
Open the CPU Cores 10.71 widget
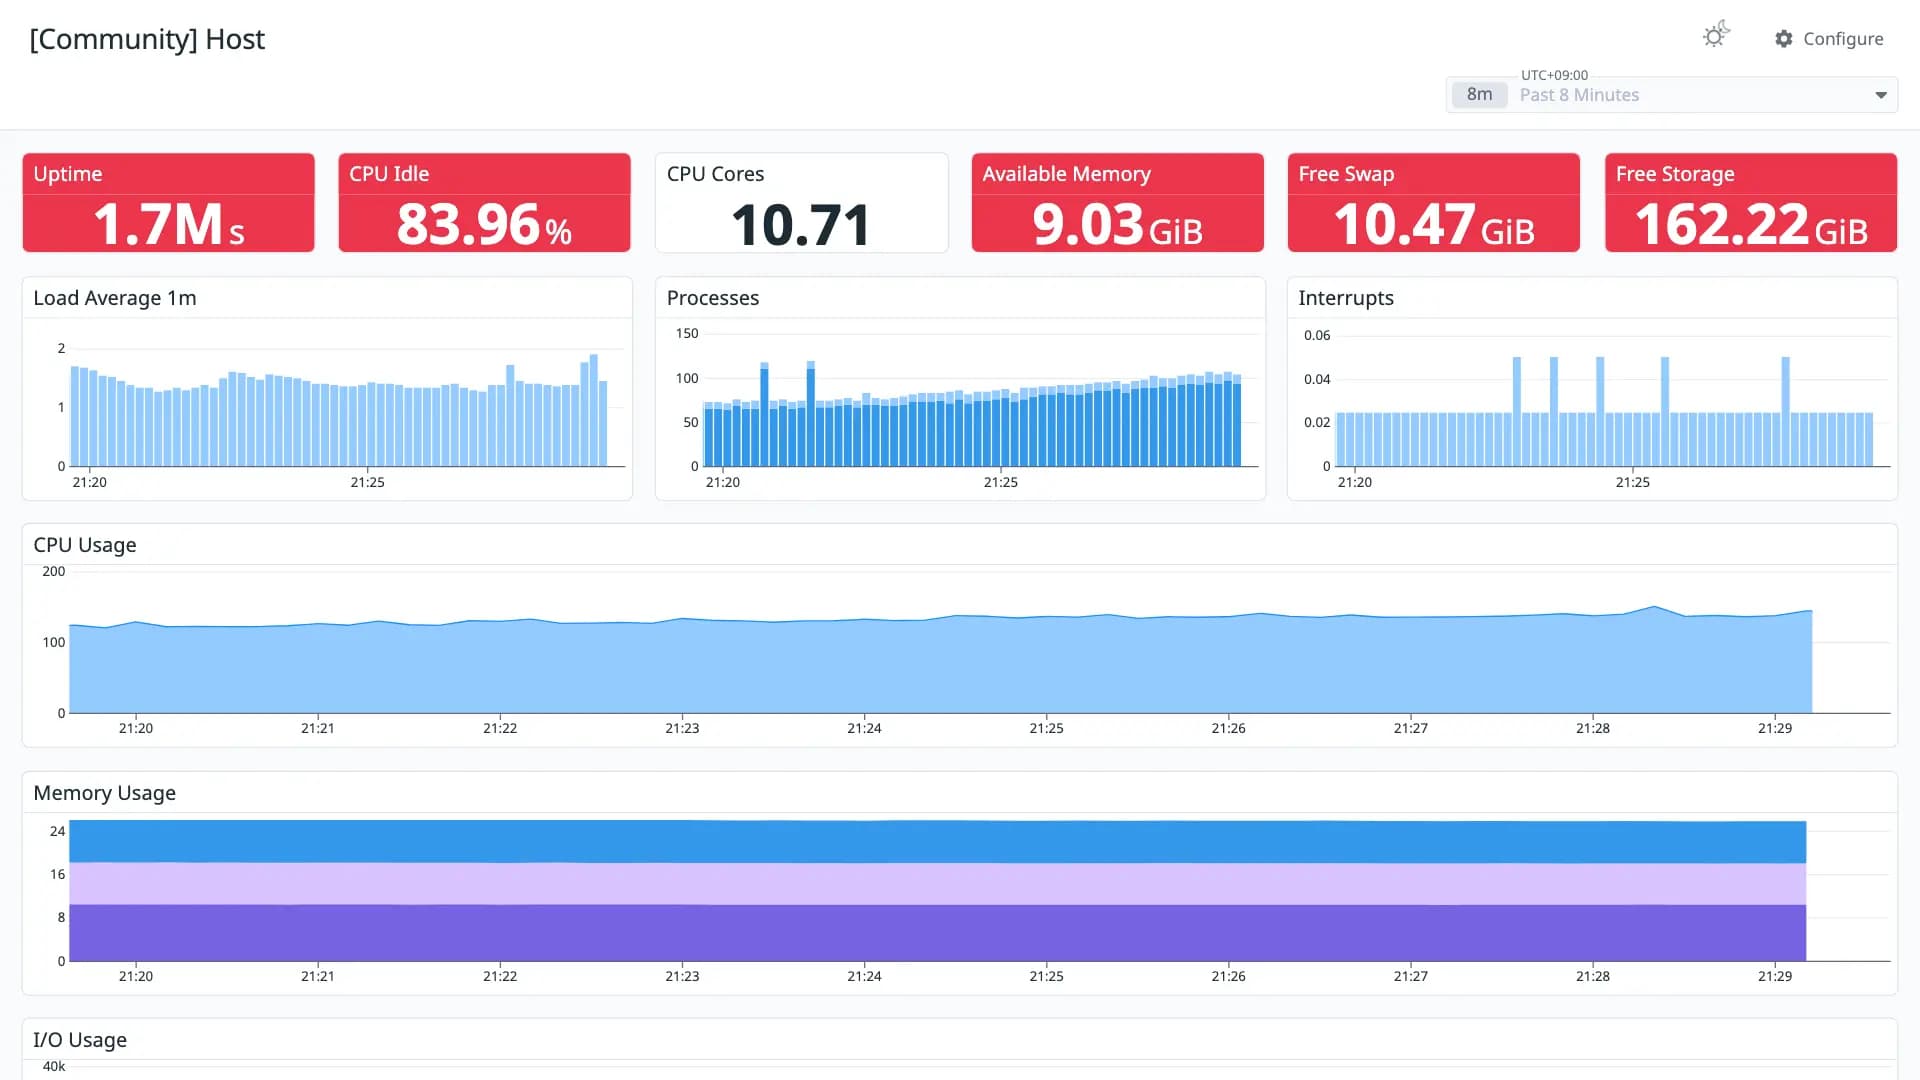pyautogui.click(x=801, y=203)
